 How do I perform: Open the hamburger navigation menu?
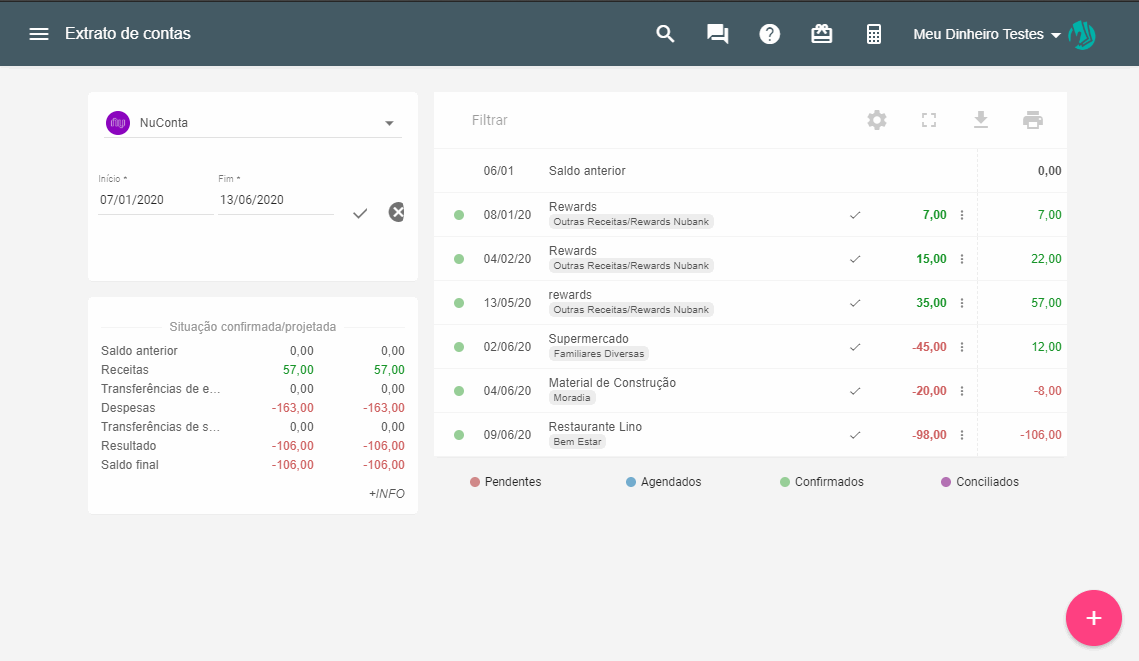coord(39,34)
